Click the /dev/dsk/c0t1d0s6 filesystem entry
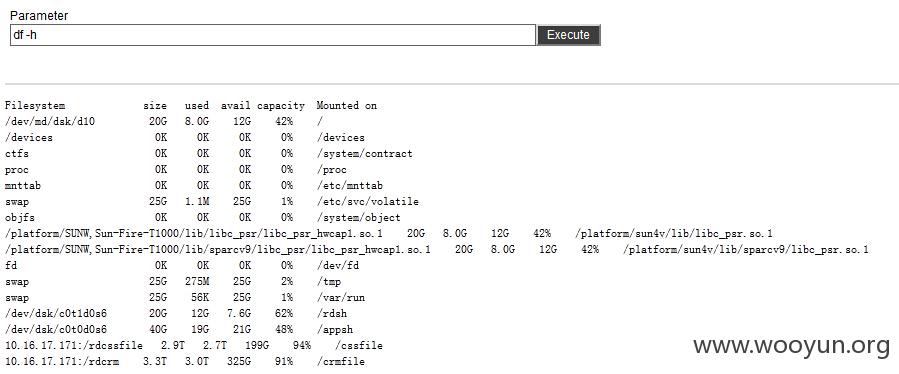 pos(56,314)
